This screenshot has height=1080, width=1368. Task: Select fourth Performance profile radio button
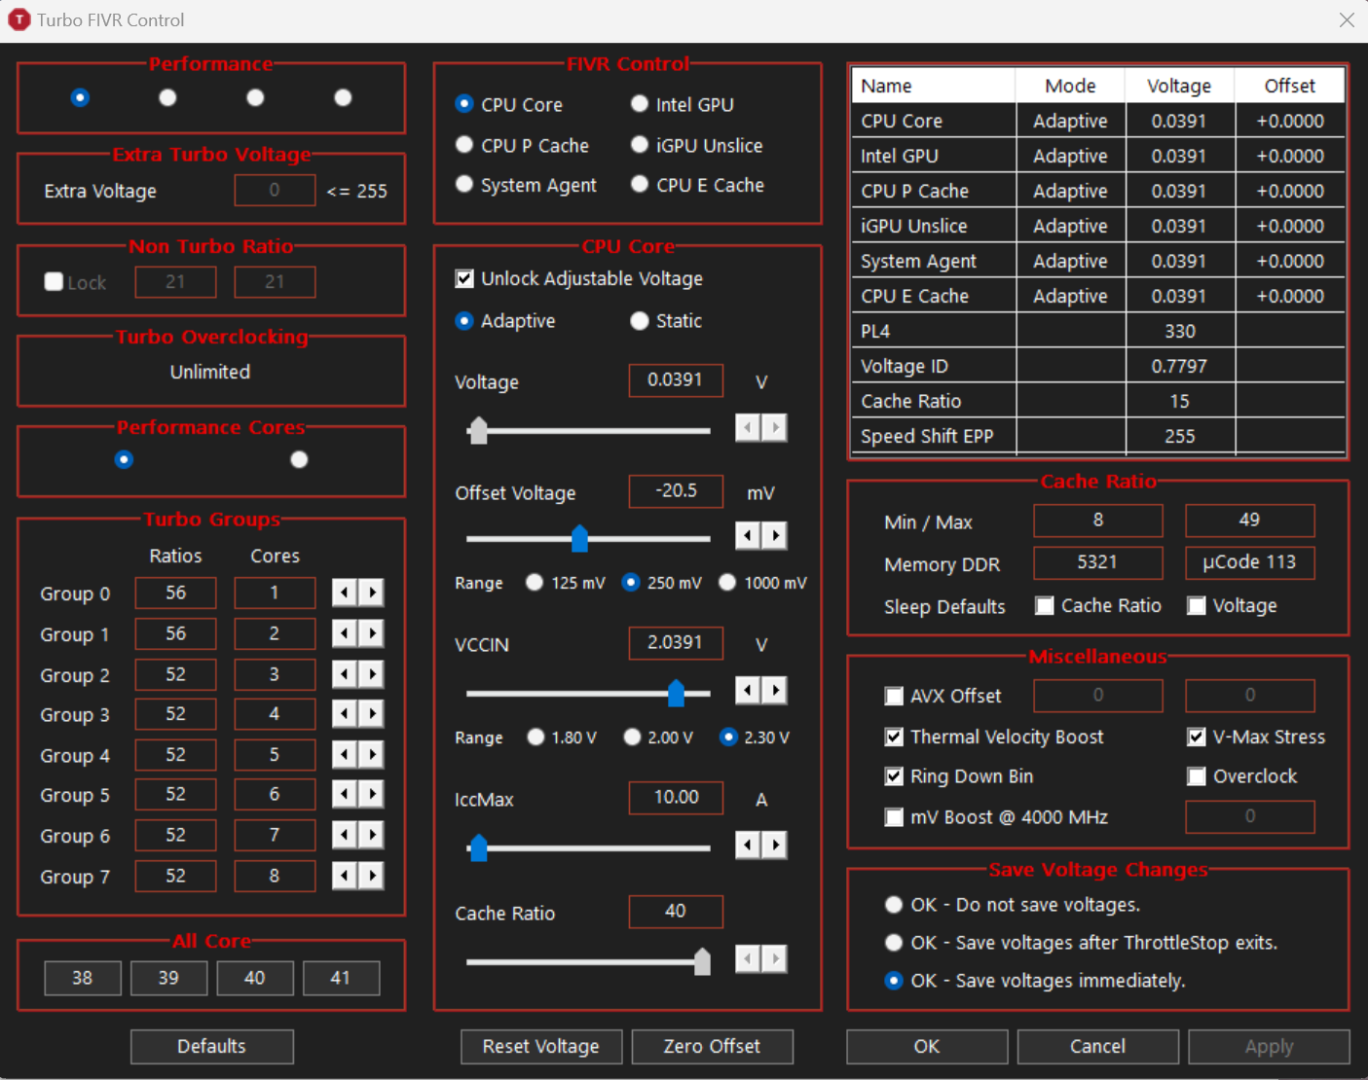(343, 97)
